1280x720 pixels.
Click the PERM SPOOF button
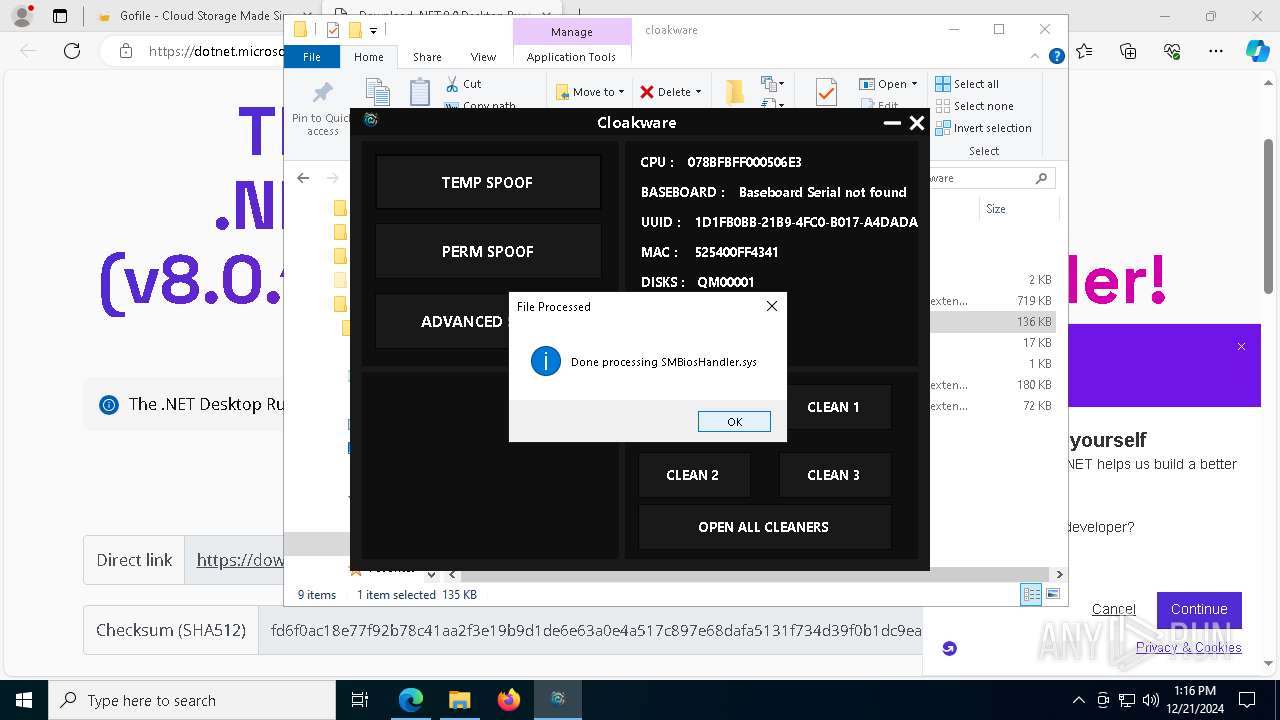[x=487, y=251]
